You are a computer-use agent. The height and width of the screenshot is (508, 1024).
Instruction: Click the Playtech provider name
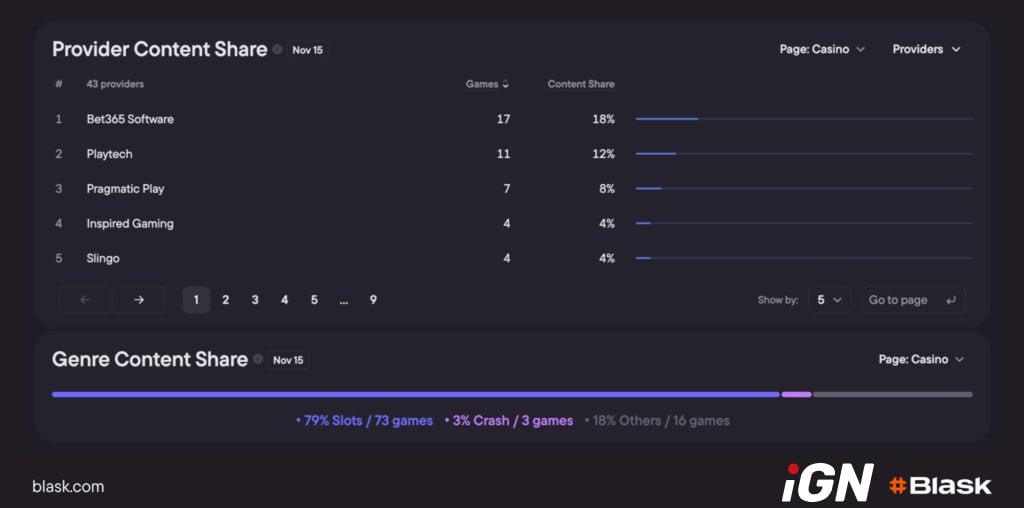click(109, 153)
